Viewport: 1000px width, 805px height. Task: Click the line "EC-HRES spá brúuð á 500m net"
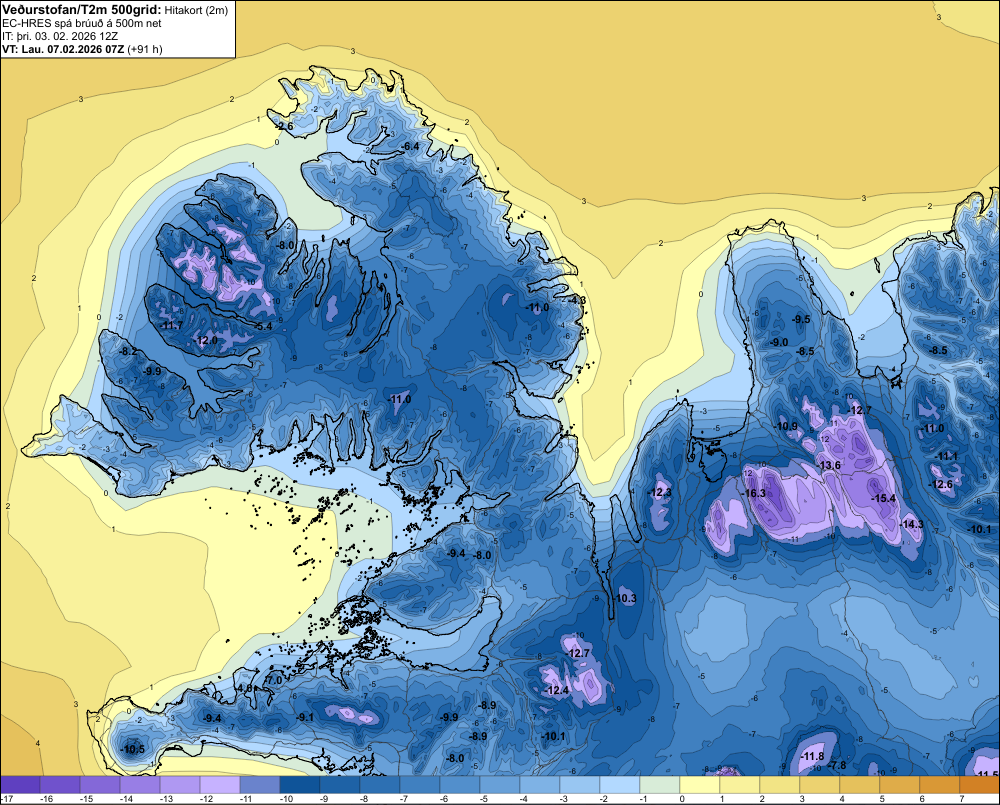(x=82, y=23)
